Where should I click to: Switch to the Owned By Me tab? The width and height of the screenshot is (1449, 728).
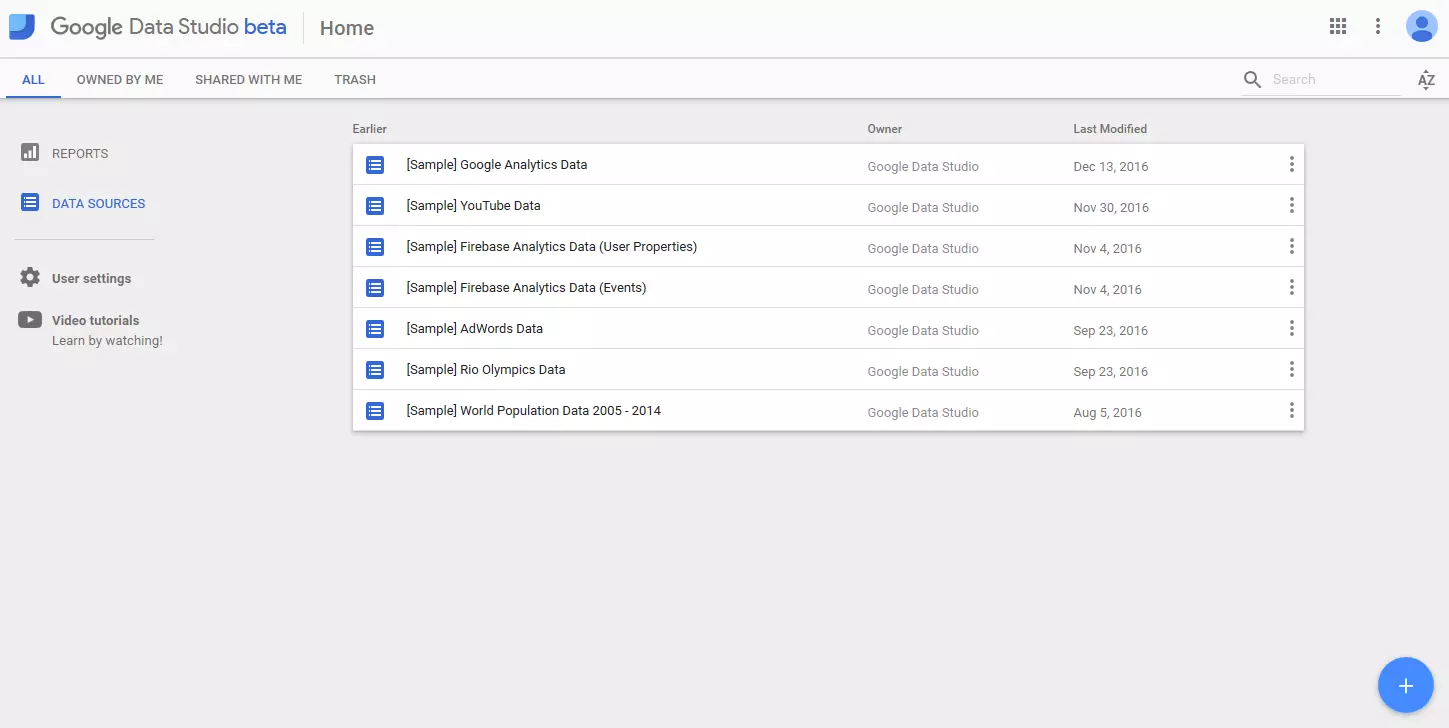(120, 80)
